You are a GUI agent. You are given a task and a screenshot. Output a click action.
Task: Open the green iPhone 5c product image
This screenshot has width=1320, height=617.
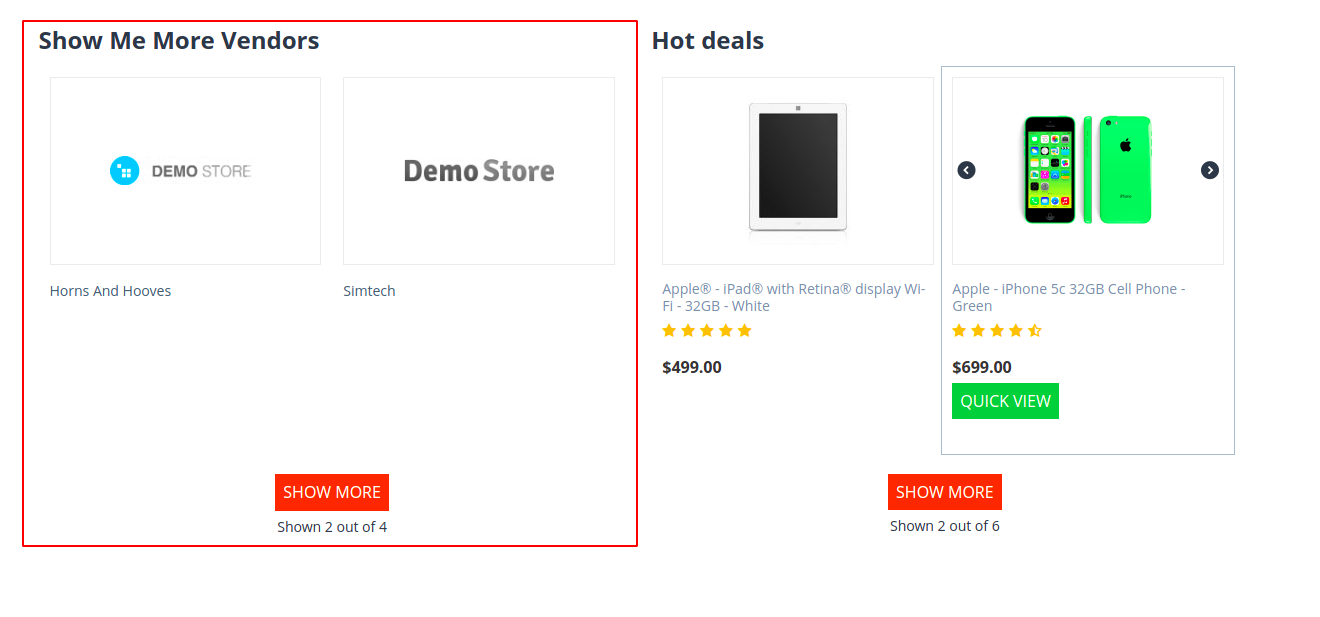[x=1088, y=171]
